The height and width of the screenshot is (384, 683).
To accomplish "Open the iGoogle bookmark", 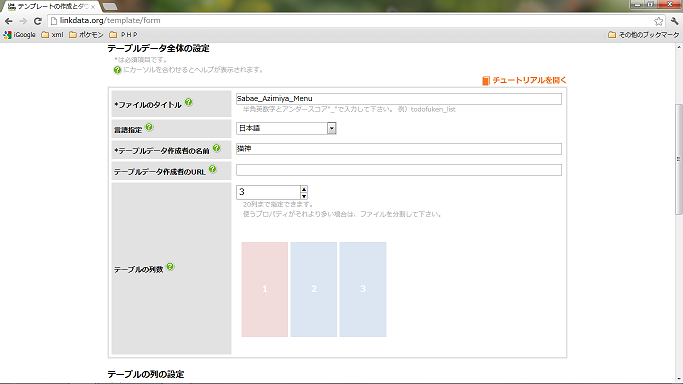I will (20, 34).
